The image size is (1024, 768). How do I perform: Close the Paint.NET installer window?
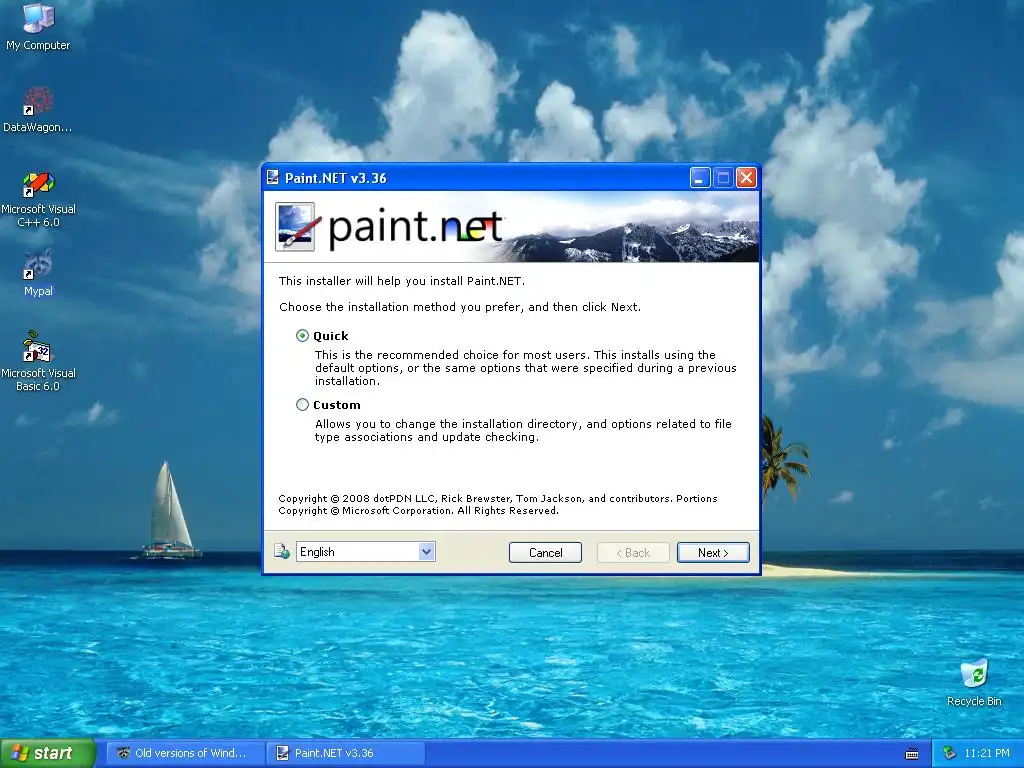[x=746, y=178]
